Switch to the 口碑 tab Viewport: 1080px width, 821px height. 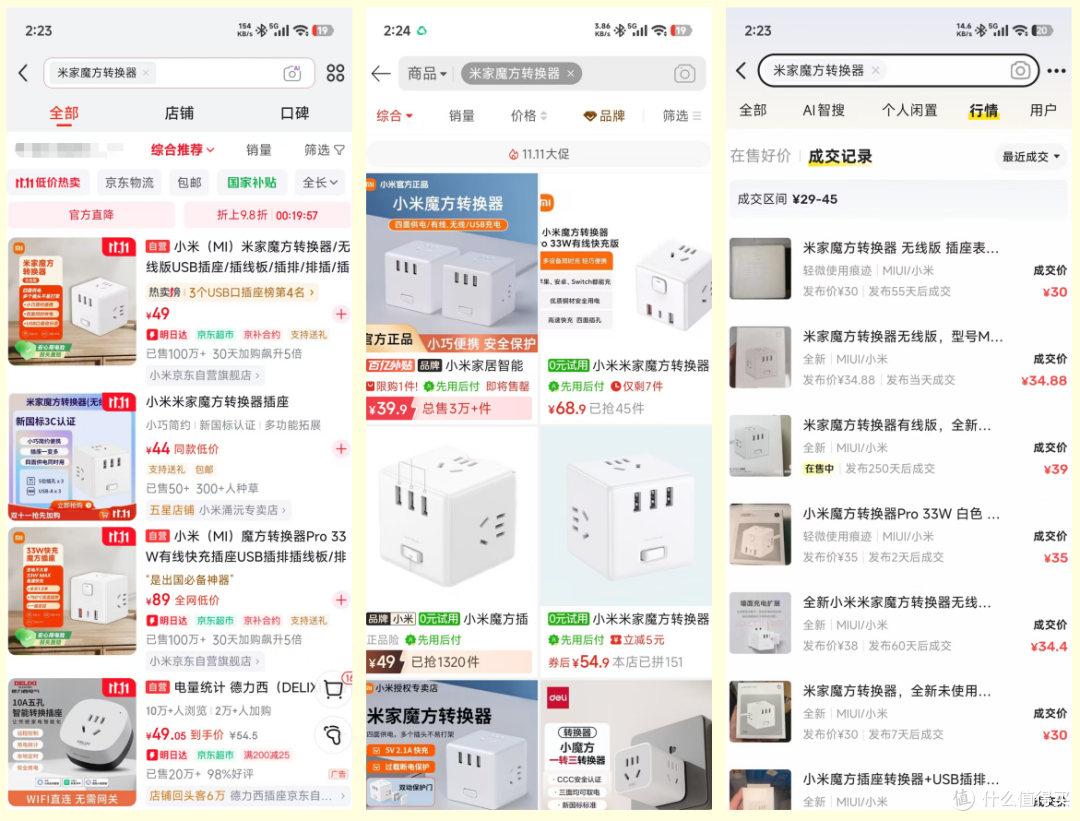(x=295, y=113)
